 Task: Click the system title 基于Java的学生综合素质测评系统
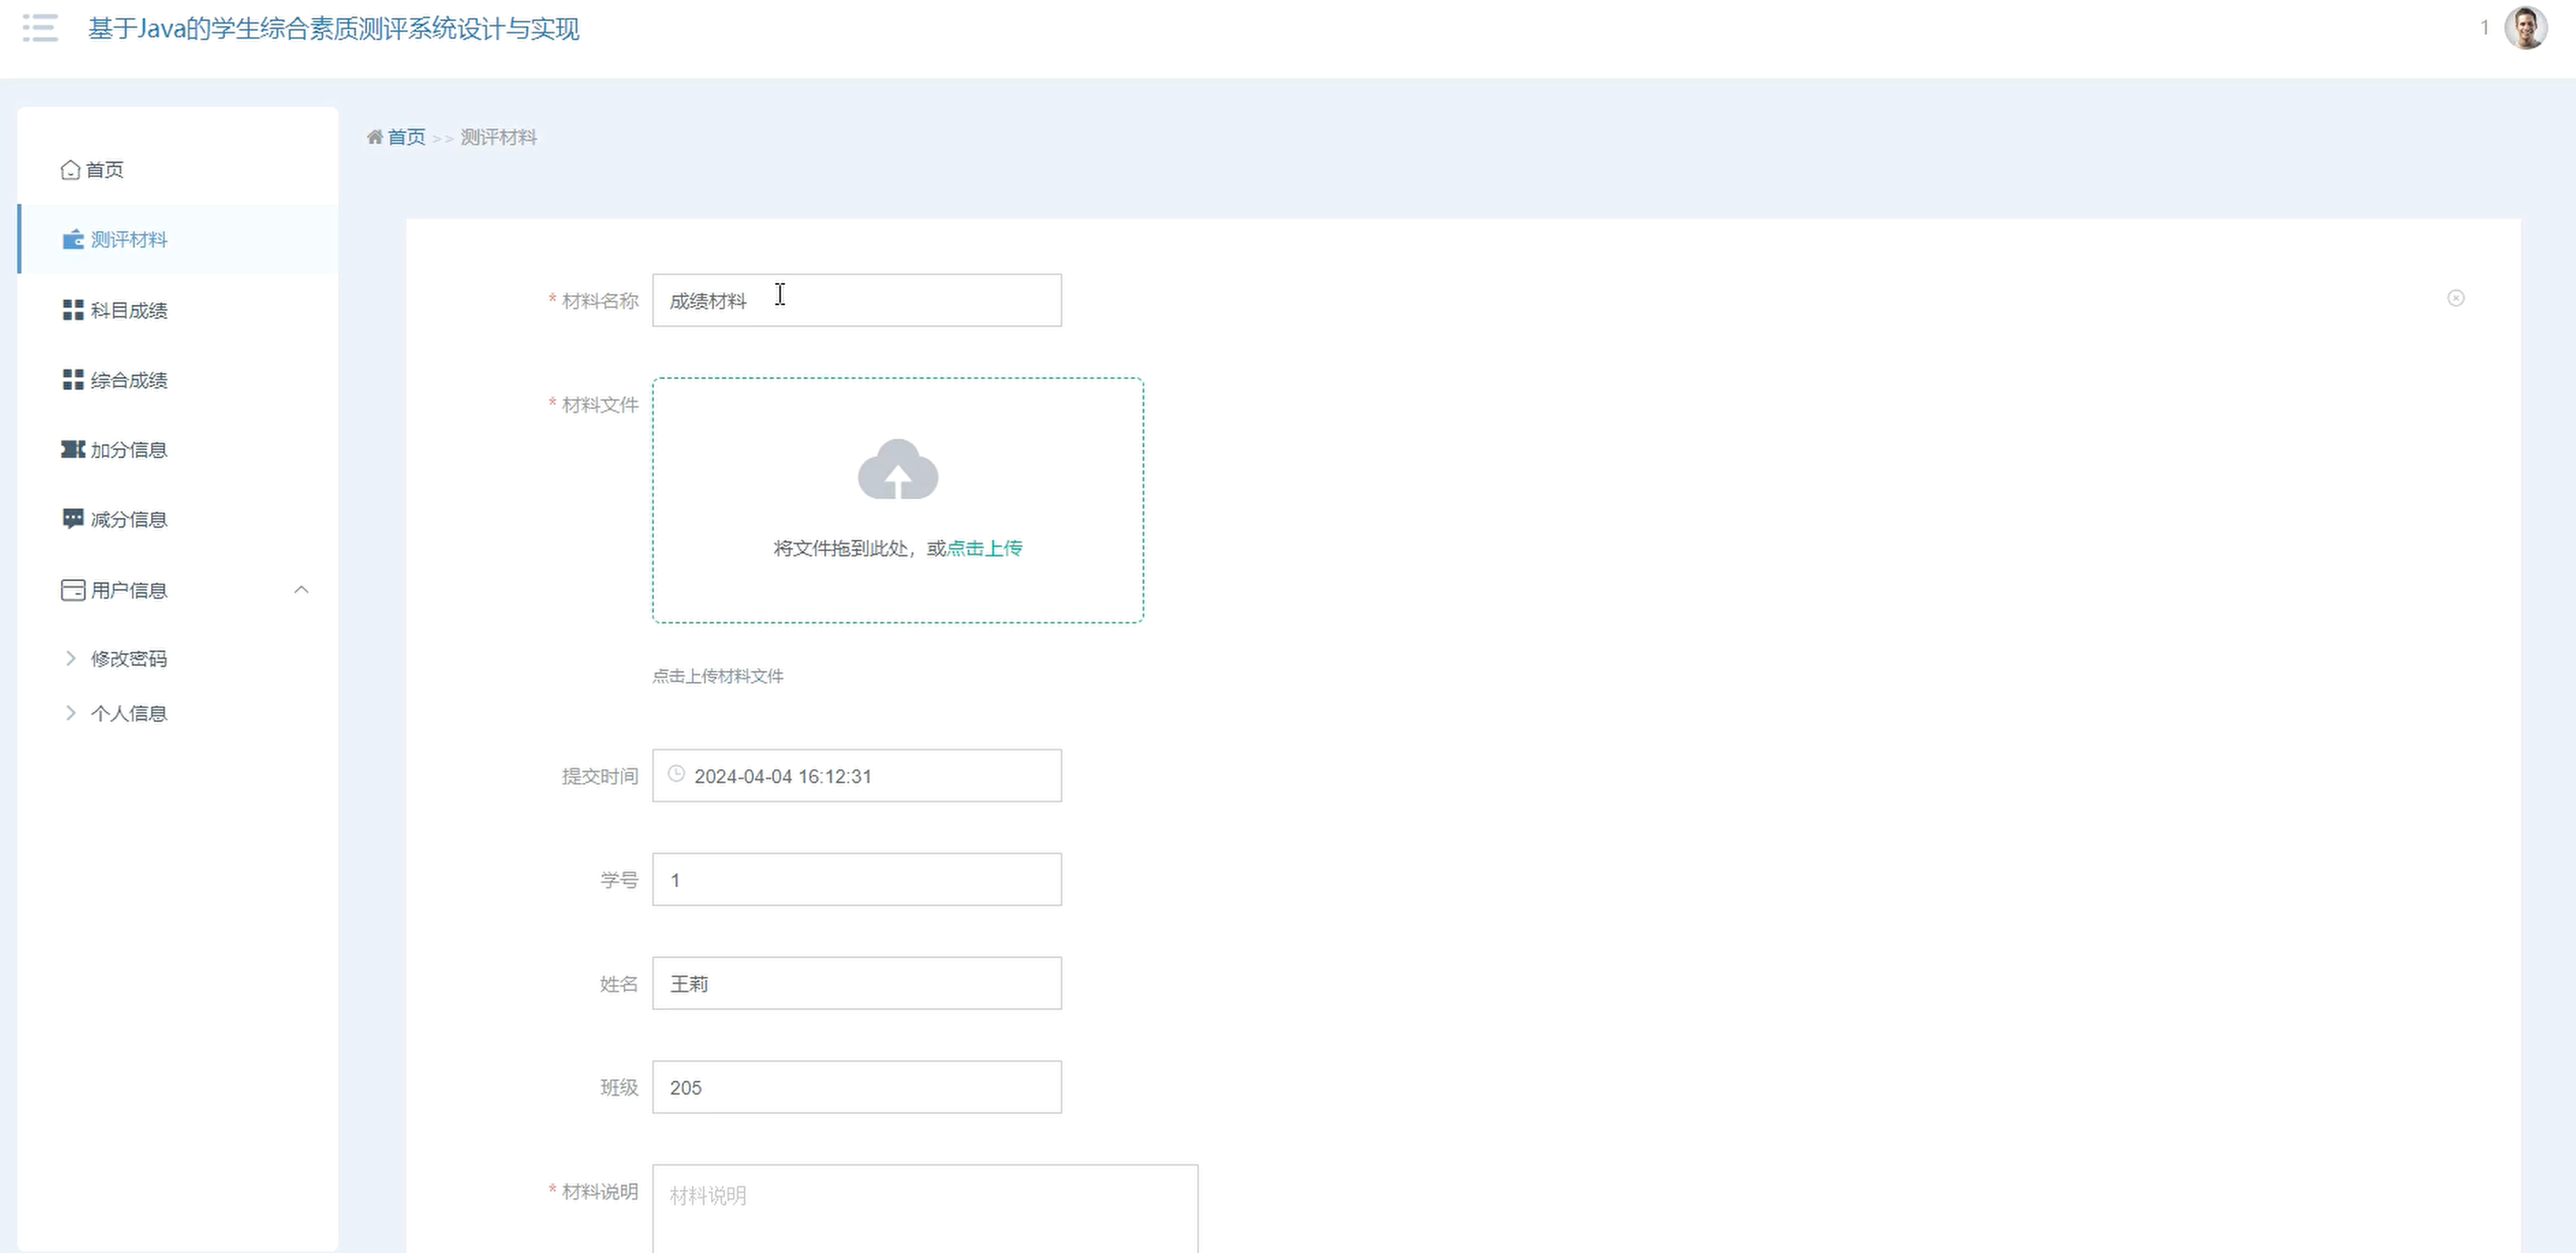(333, 28)
